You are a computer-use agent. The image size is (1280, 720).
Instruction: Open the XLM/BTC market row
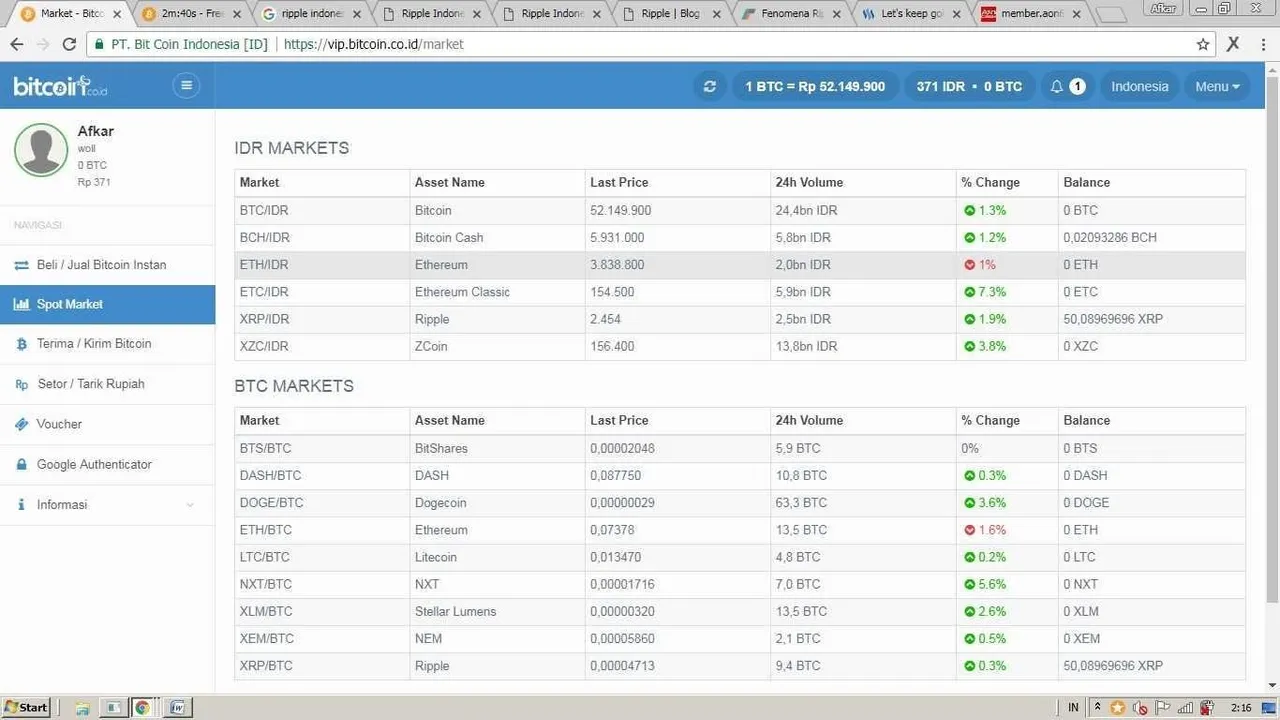pyautogui.click(x=740, y=611)
